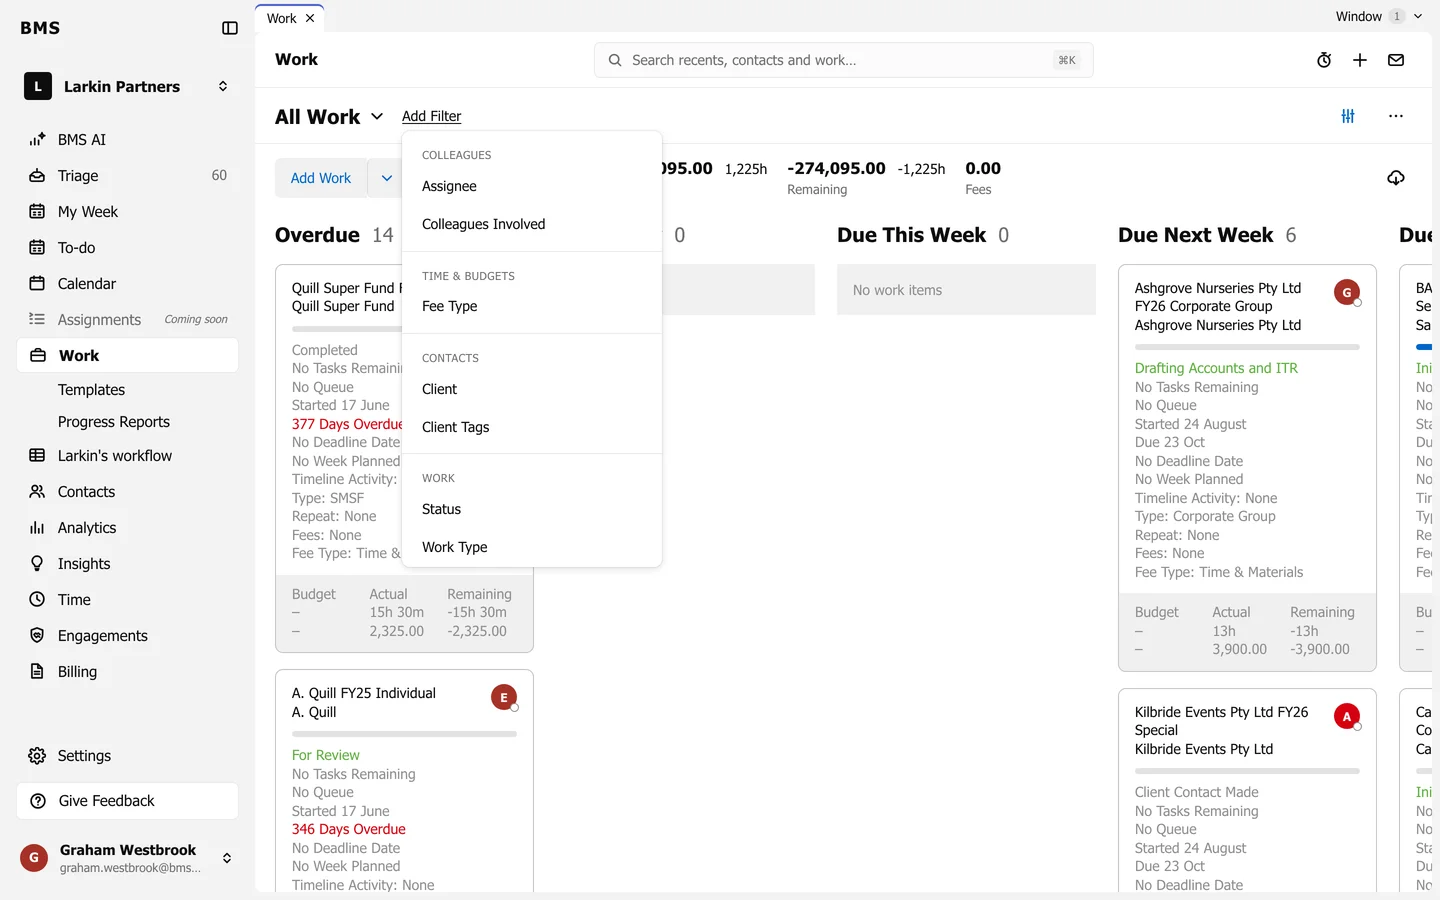1440x900 pixels.
Task: Close the Work tab
Action: 310,18
